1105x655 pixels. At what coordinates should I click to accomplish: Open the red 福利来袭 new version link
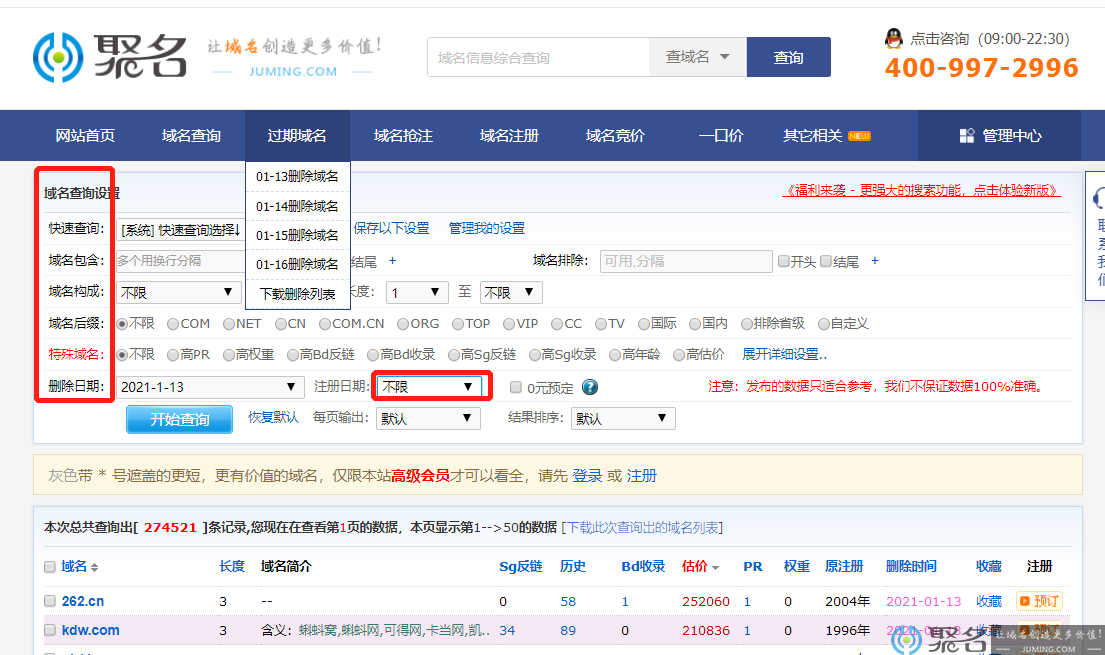922,190
